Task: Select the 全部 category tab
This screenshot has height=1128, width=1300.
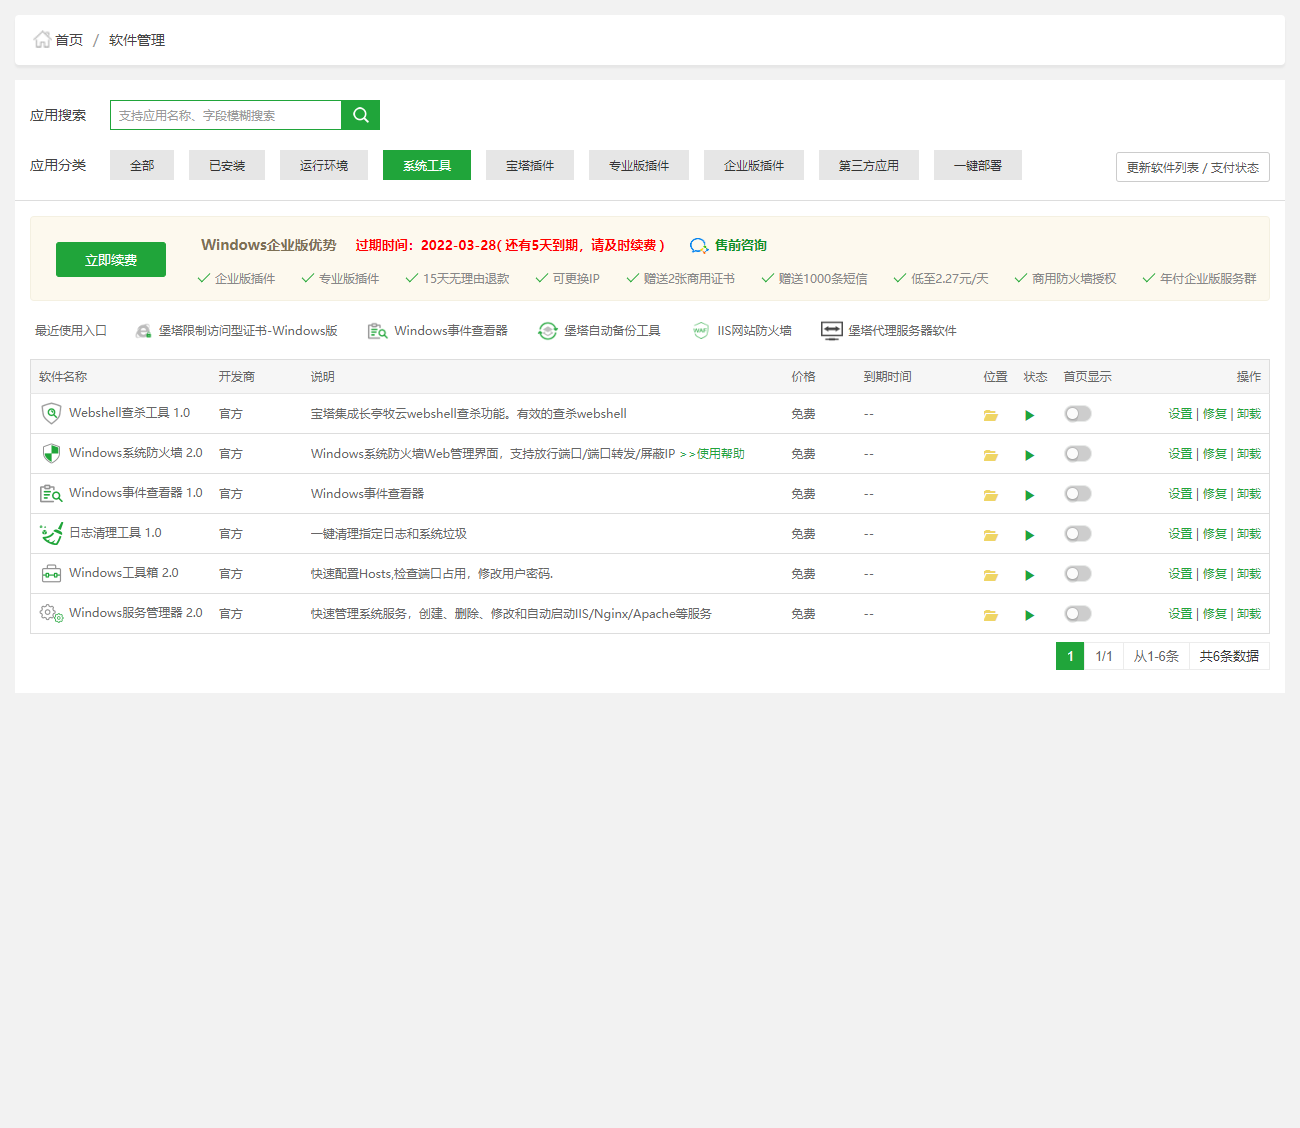Action: [x=142, y=165]
